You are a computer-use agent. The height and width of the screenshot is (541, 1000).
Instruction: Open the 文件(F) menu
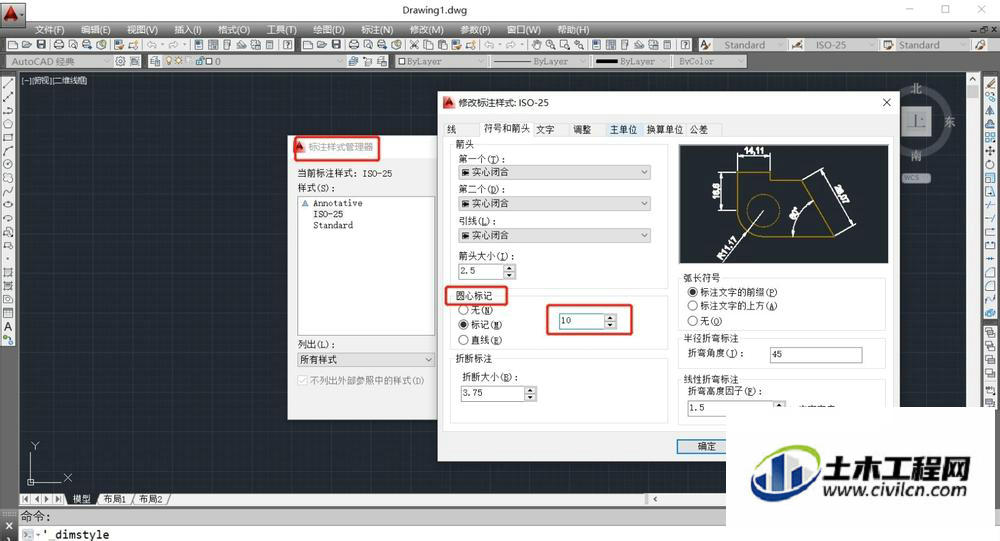50,30
